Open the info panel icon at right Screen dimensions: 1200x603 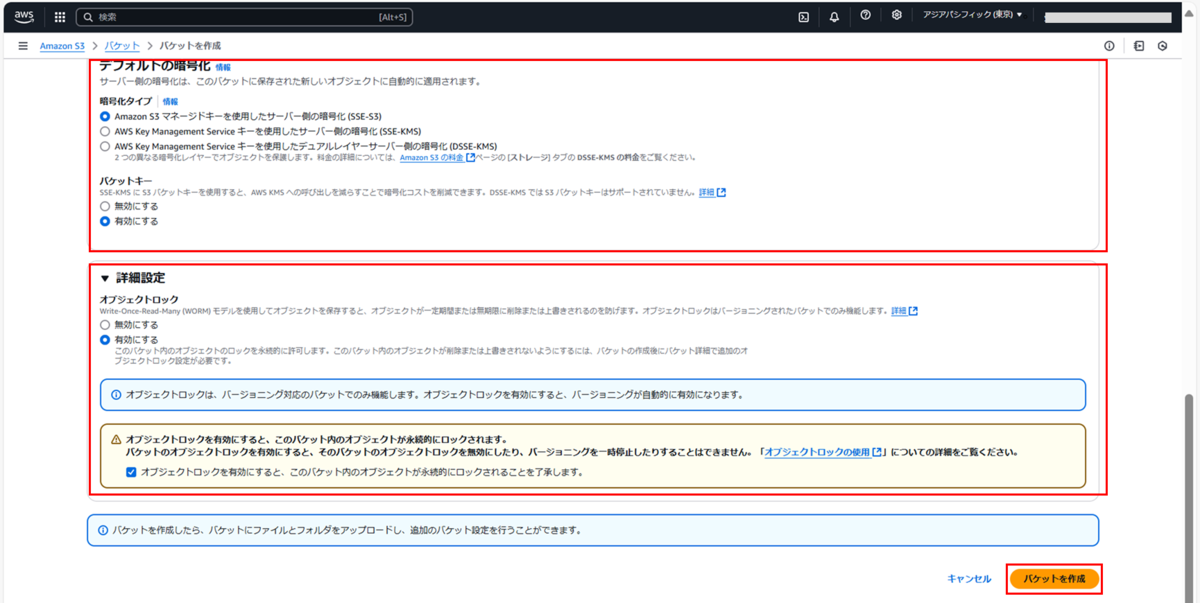pyautogui.click(x=1109, y=46)
